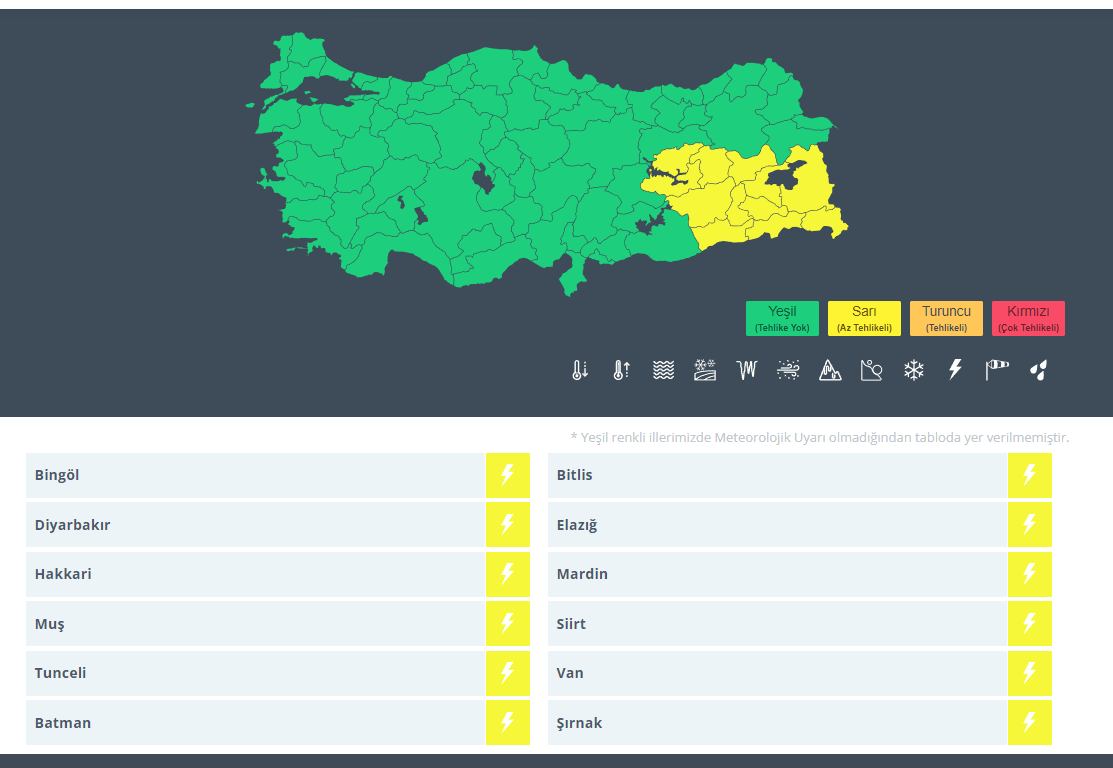Select the orange Turuncu legend box
This screenshot has height=768, width=1113.
tap(946, 318)
